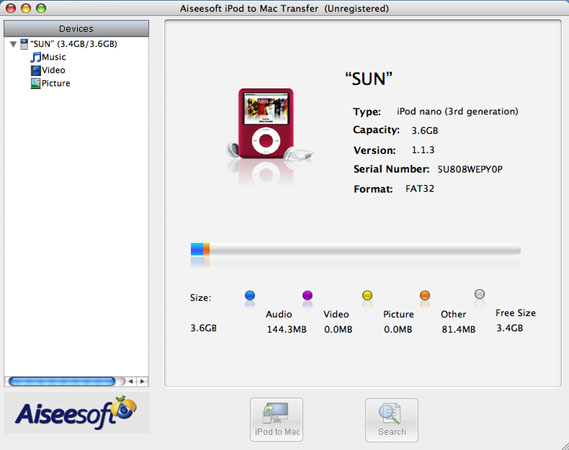Click the yellow Picture legend dot
The width and height of the screenshot is (569, 450).
(367, 295)
